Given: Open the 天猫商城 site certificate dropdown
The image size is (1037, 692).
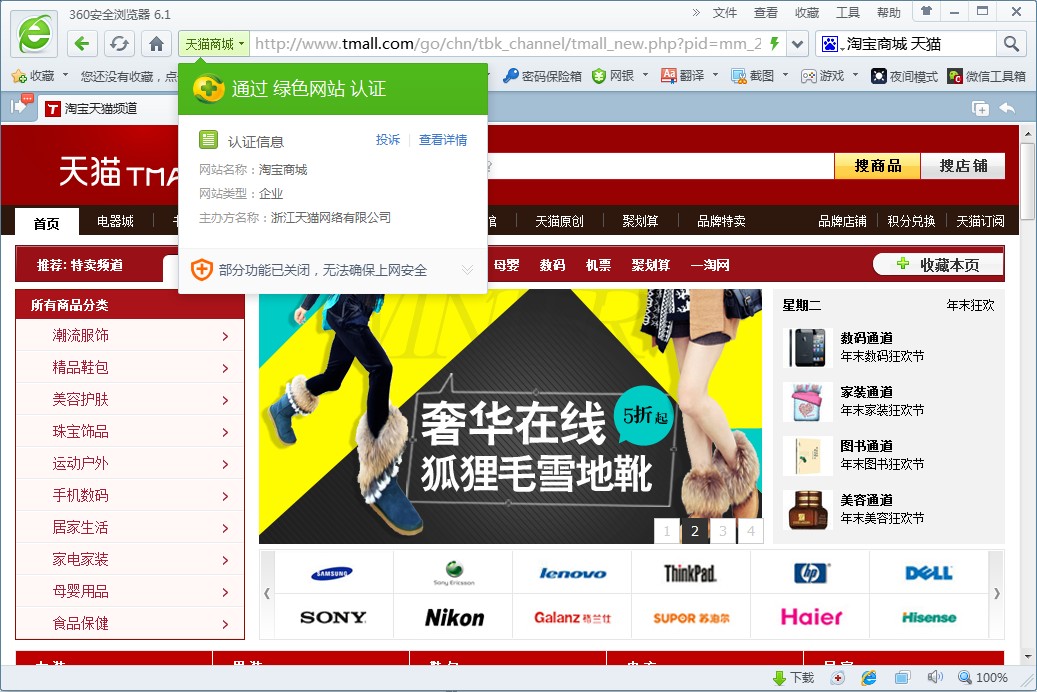Looking at the screenshot, I should click(214, 44).
